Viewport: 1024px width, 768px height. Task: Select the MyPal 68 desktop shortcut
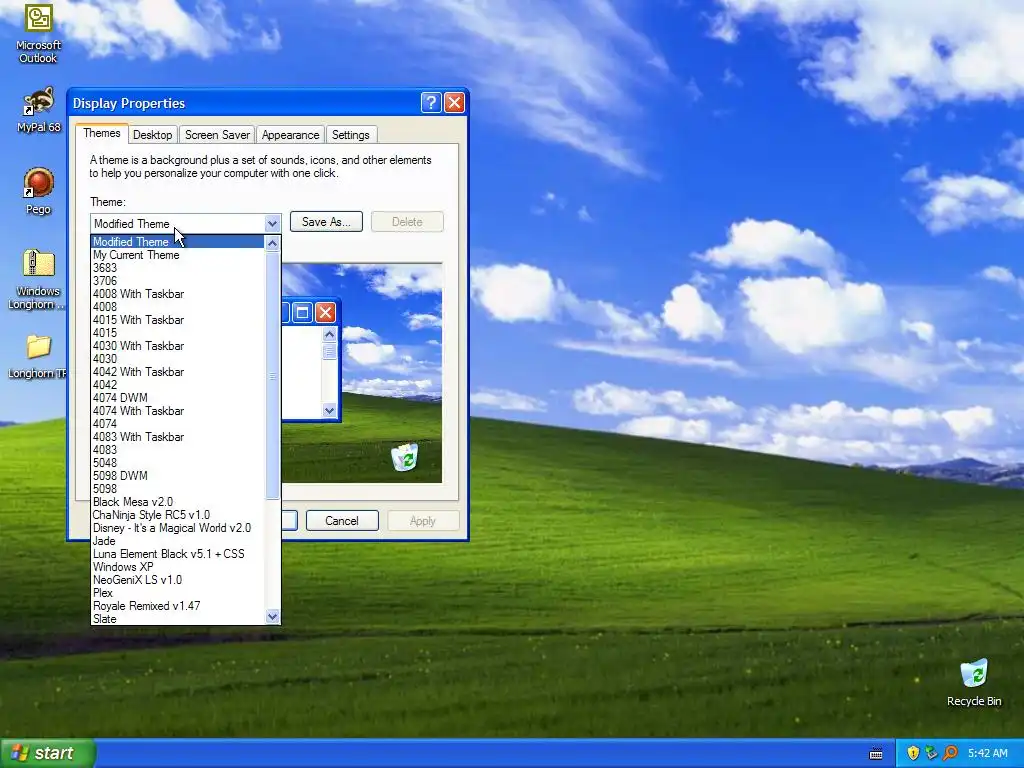(x=38, y=109)
